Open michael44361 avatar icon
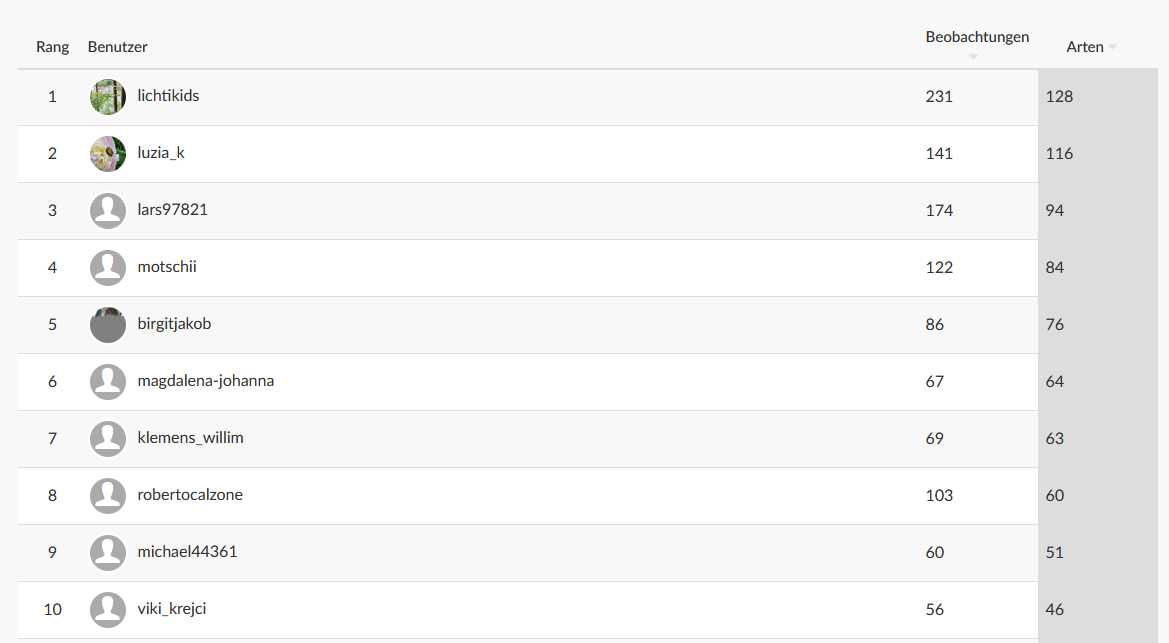Image resolution: width=1169 pixels, height=643 pixels. click(x=108, y=553)
